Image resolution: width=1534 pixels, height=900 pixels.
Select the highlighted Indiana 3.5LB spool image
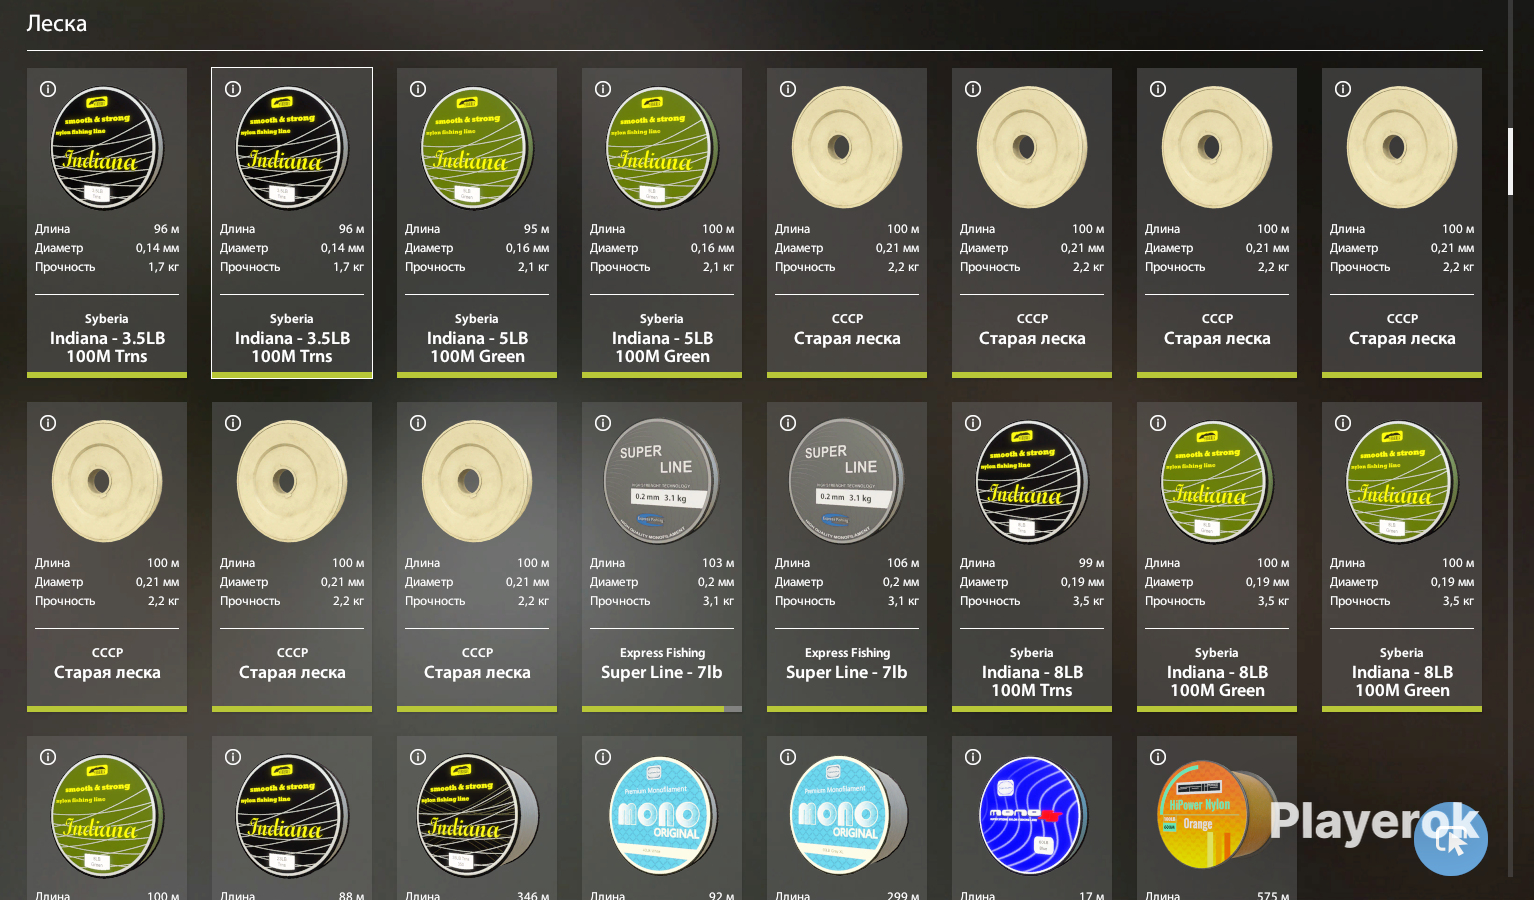point(292,147)
